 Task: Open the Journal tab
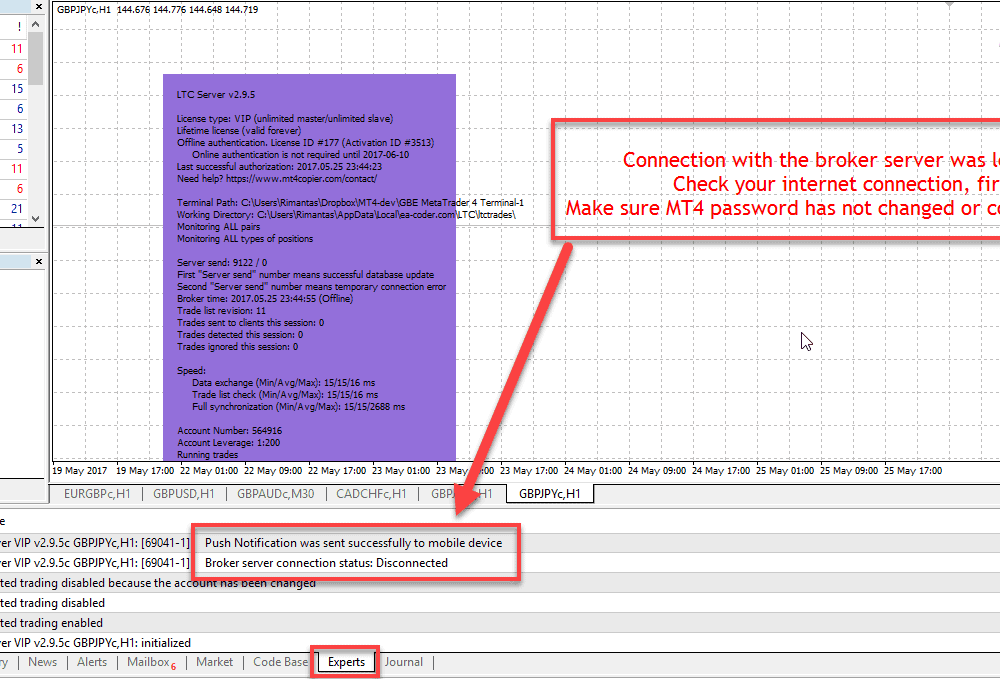[403, 662]
